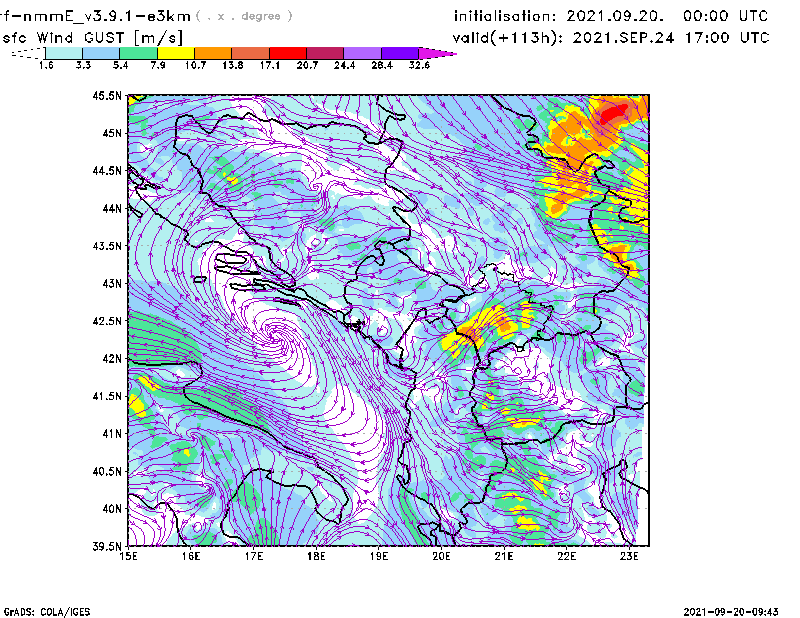Click the 42.5N latitude label
Viewport: 800px width, 618px height.
pos(107,321)
